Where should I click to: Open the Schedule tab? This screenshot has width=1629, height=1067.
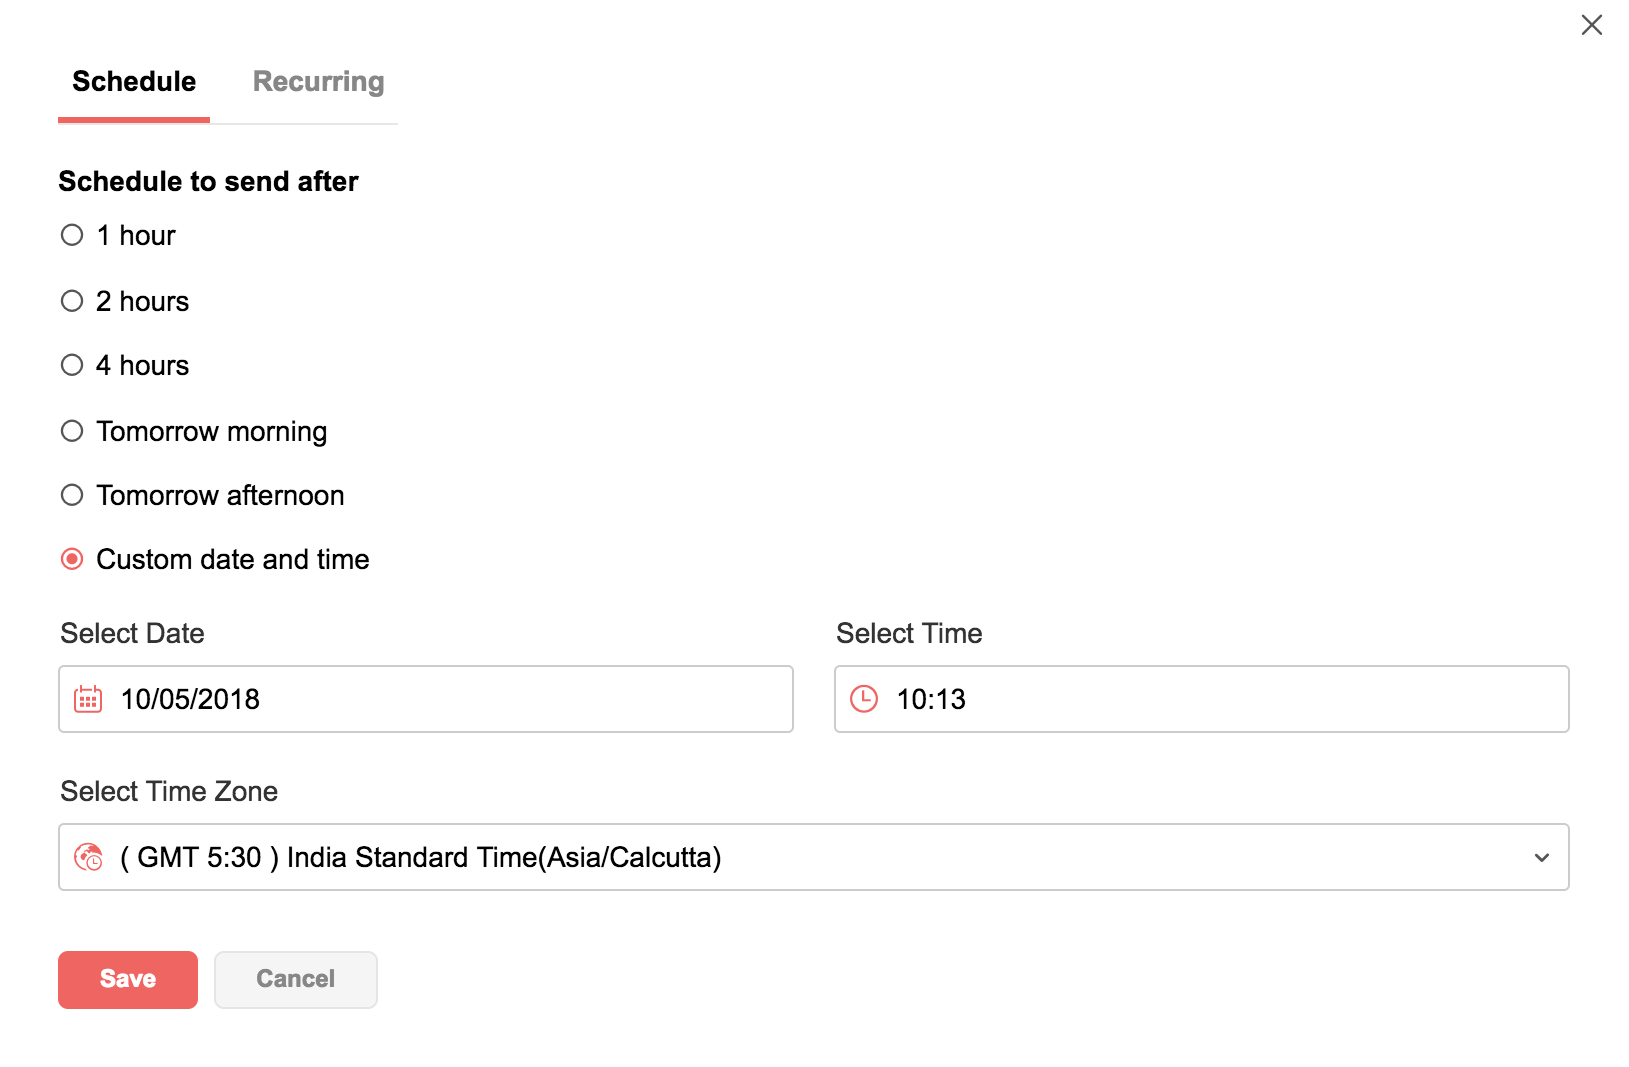tap(134, 82)
